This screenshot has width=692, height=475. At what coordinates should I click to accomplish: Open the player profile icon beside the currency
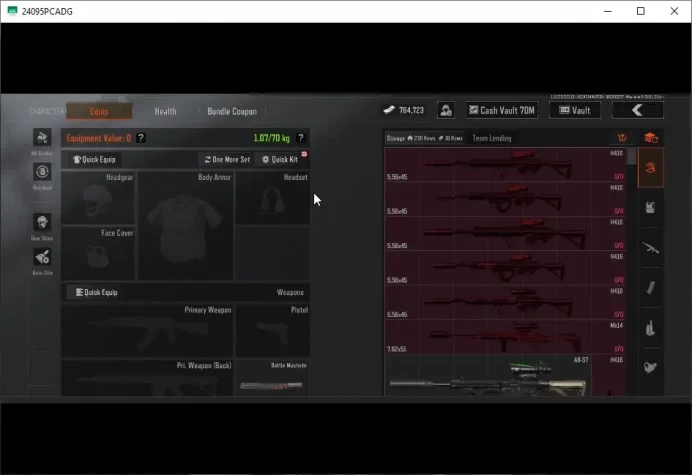pyautogui.click(x=446, y=110)
